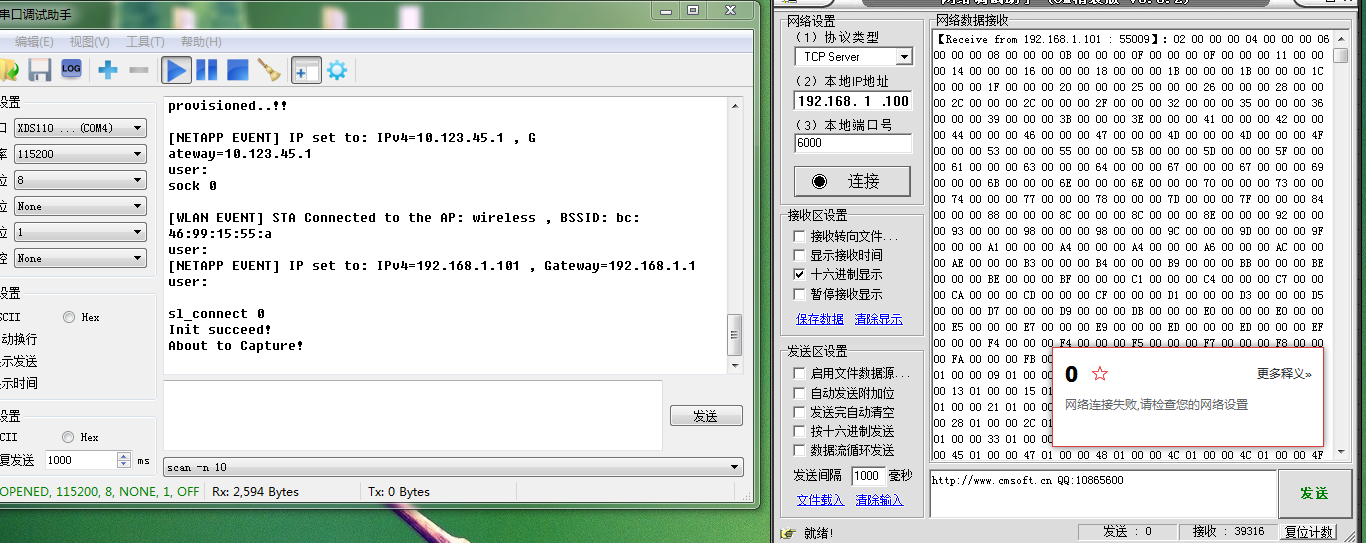
Task: Select the Hex radio in receive settings
Action: (x=69, y=317)
